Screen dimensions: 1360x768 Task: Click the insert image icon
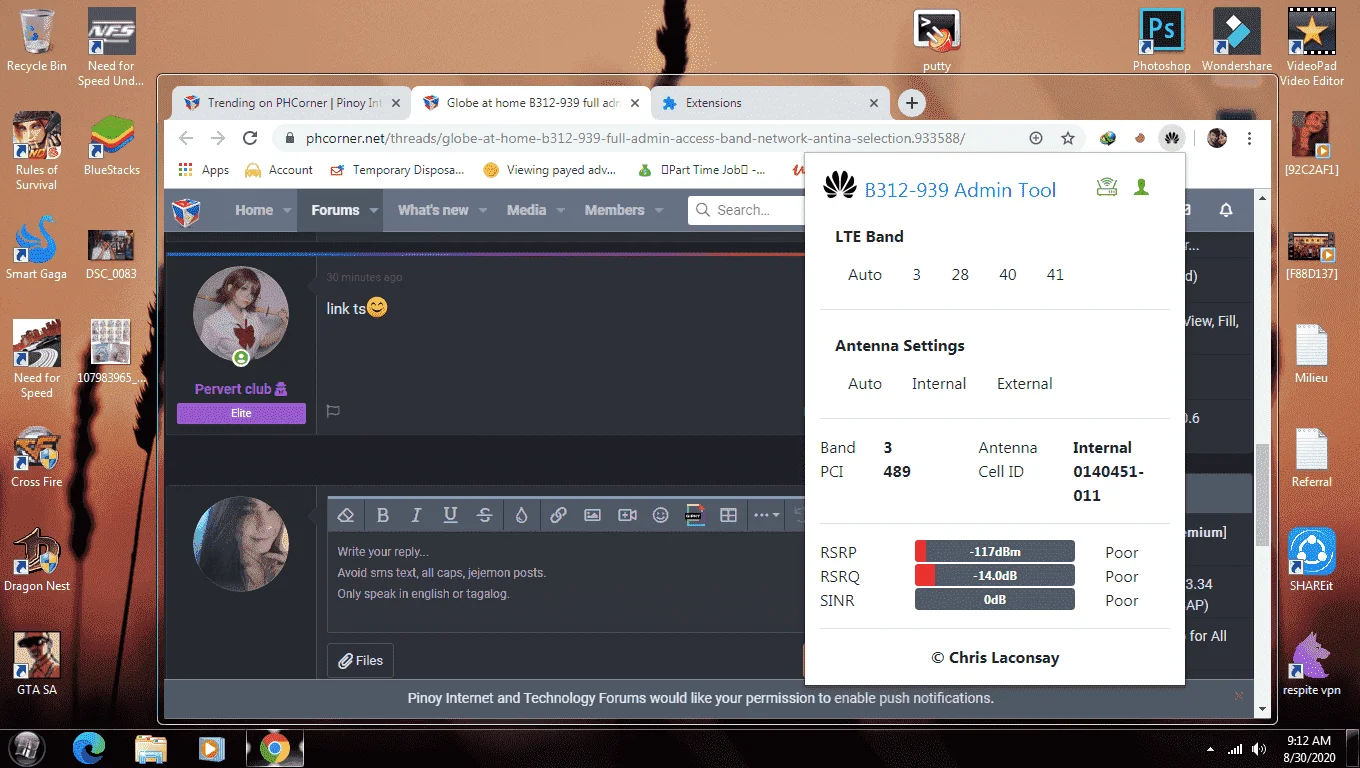(592, 515)
